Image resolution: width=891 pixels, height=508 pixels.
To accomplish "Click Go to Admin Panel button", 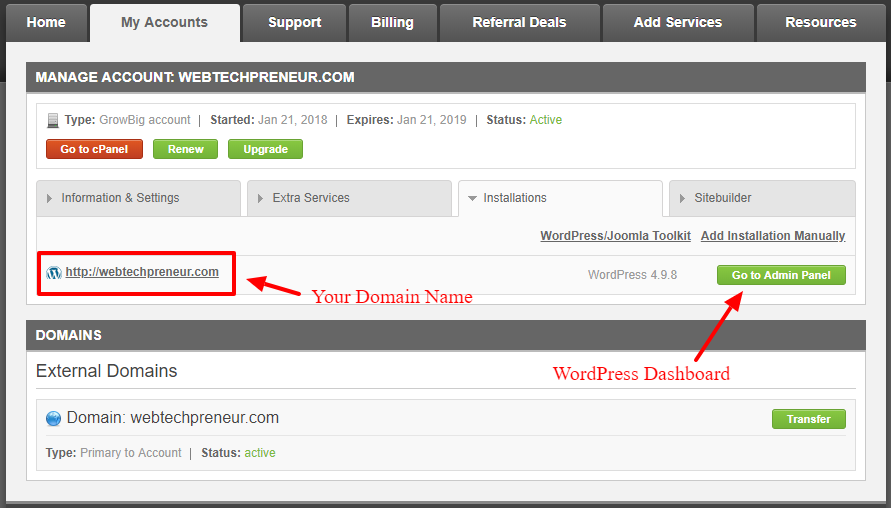I will click(x=781, y=275).
